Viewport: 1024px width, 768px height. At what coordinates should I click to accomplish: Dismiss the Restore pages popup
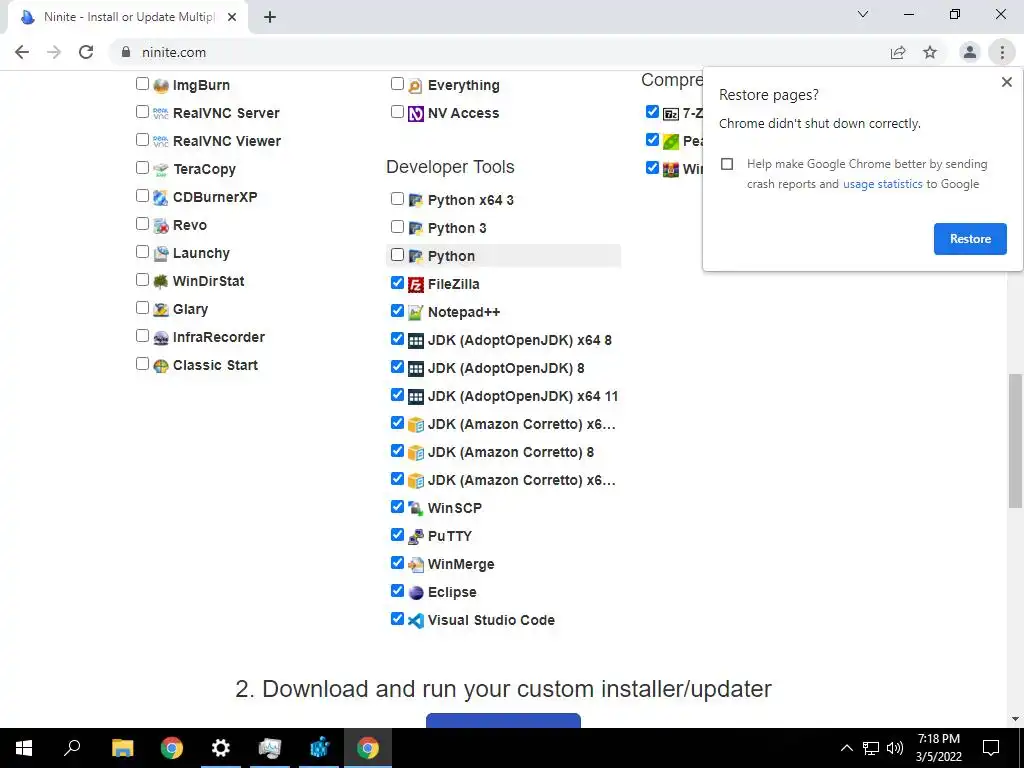1006,82
